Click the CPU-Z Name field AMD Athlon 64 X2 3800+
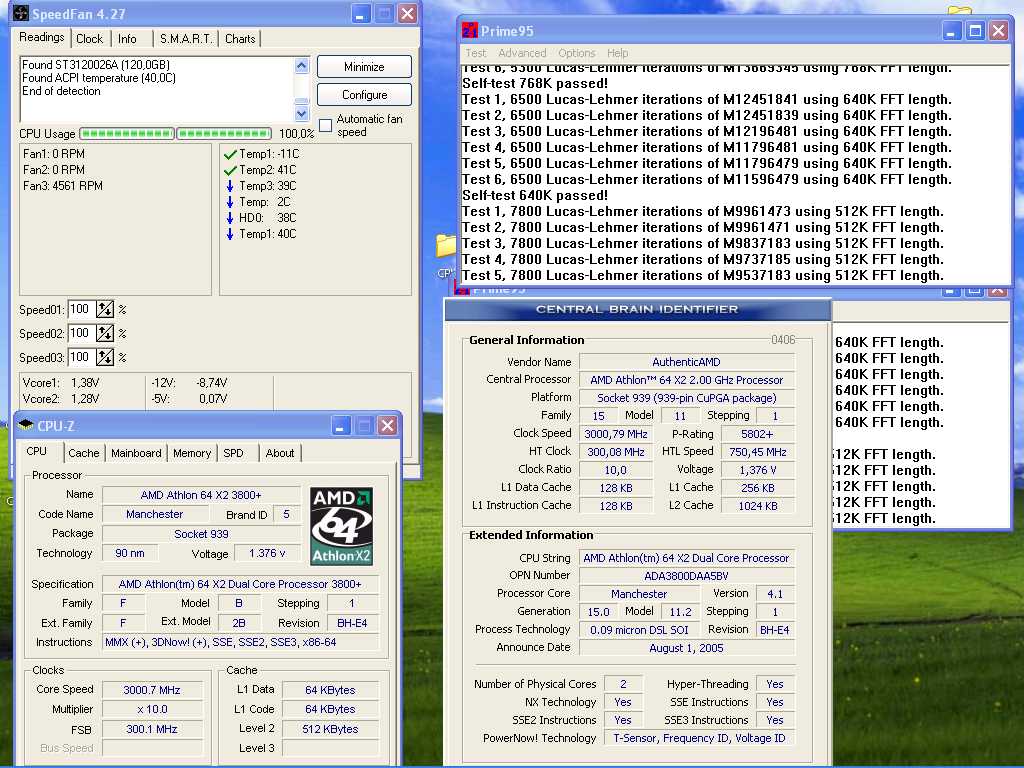Screen dimensions: 1024x768 tap(201, 495)
